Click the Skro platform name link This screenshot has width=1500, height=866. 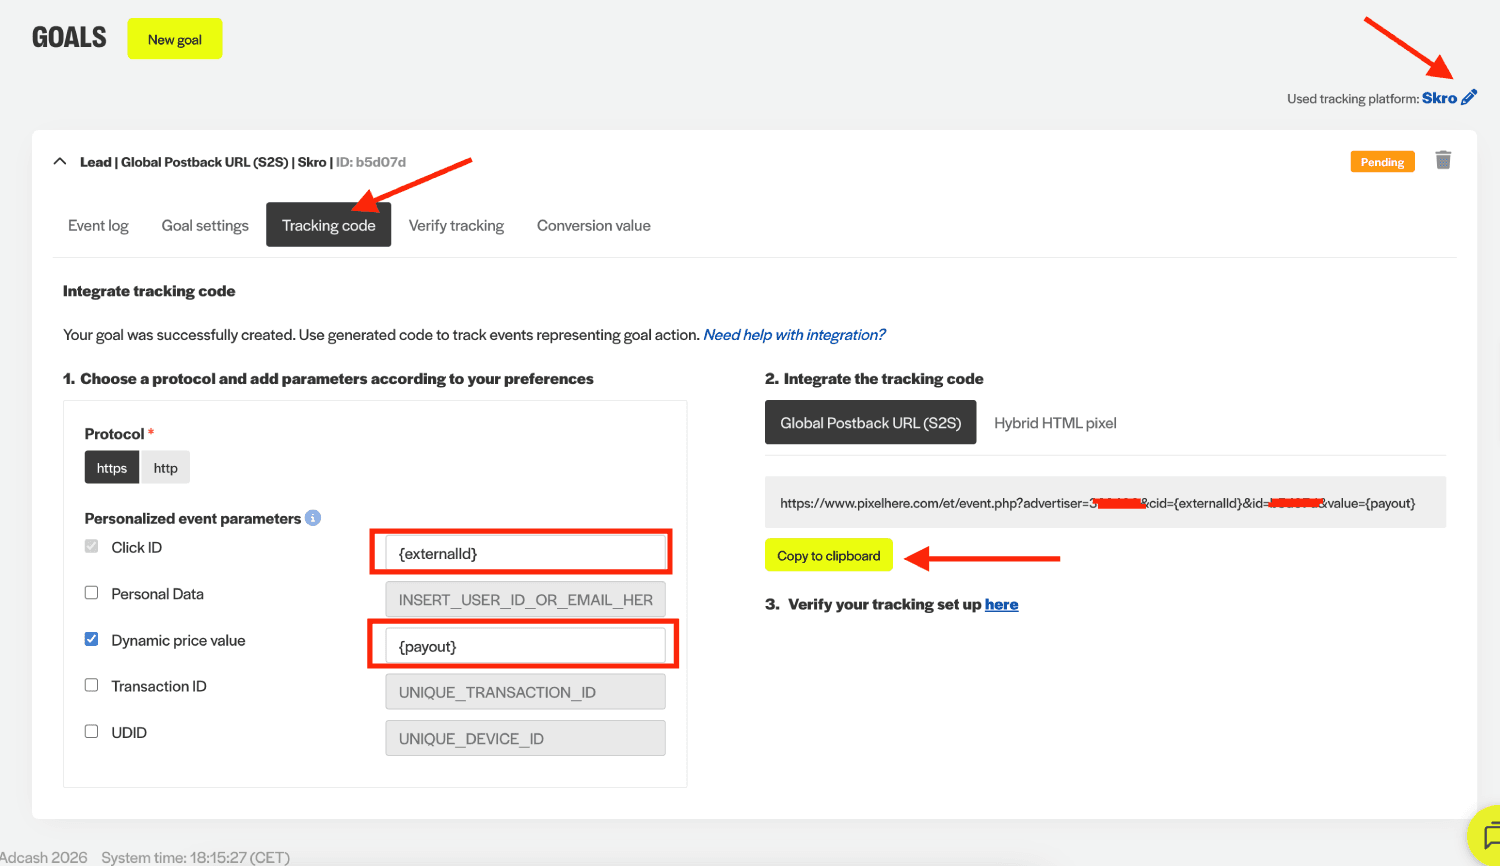click(x=1439, y=98)
